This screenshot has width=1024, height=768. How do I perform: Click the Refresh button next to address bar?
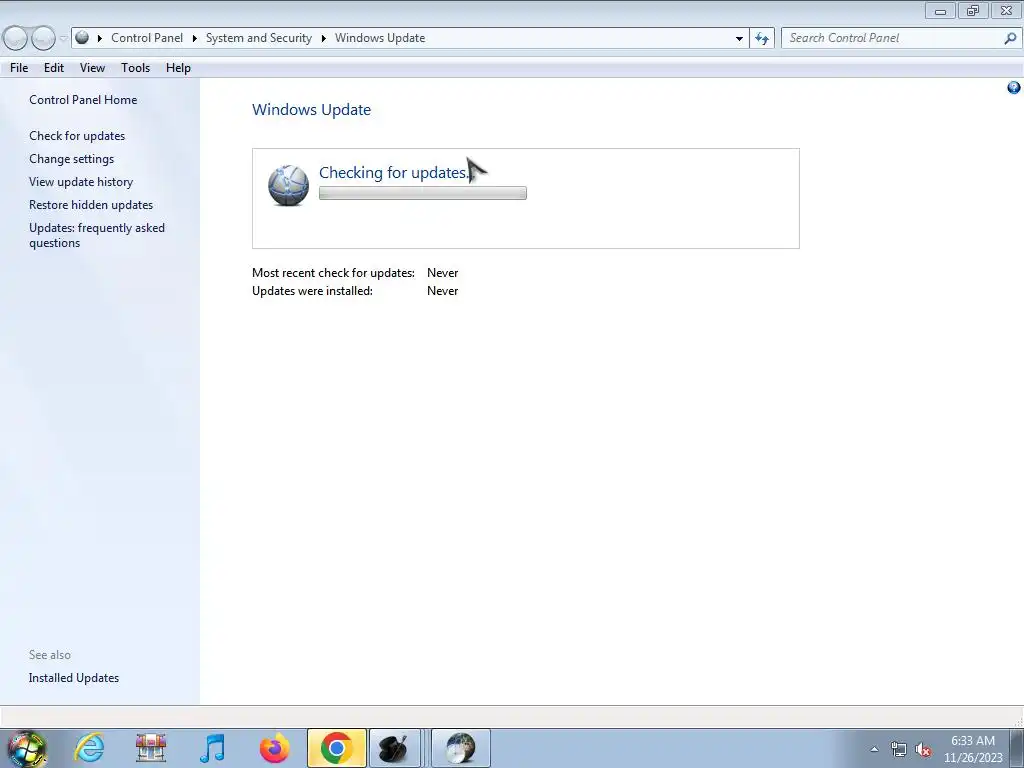click(x=761, y=39)
